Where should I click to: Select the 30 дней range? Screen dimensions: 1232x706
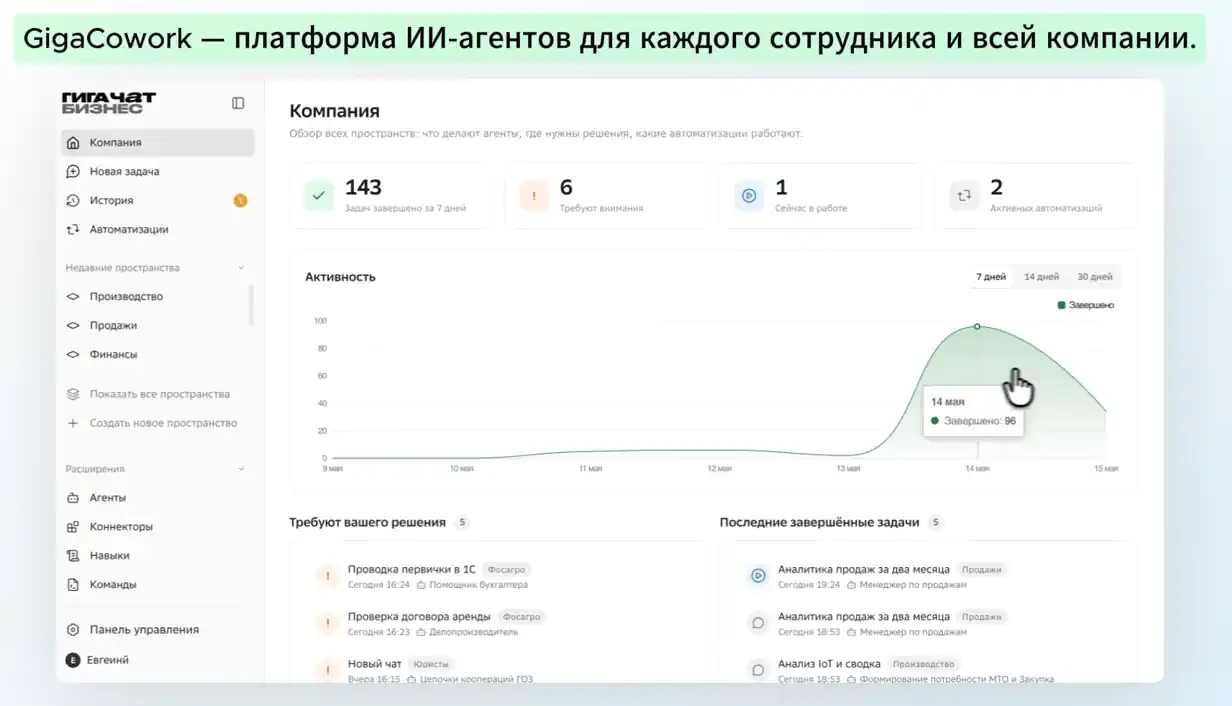(x=1094, y=277)
